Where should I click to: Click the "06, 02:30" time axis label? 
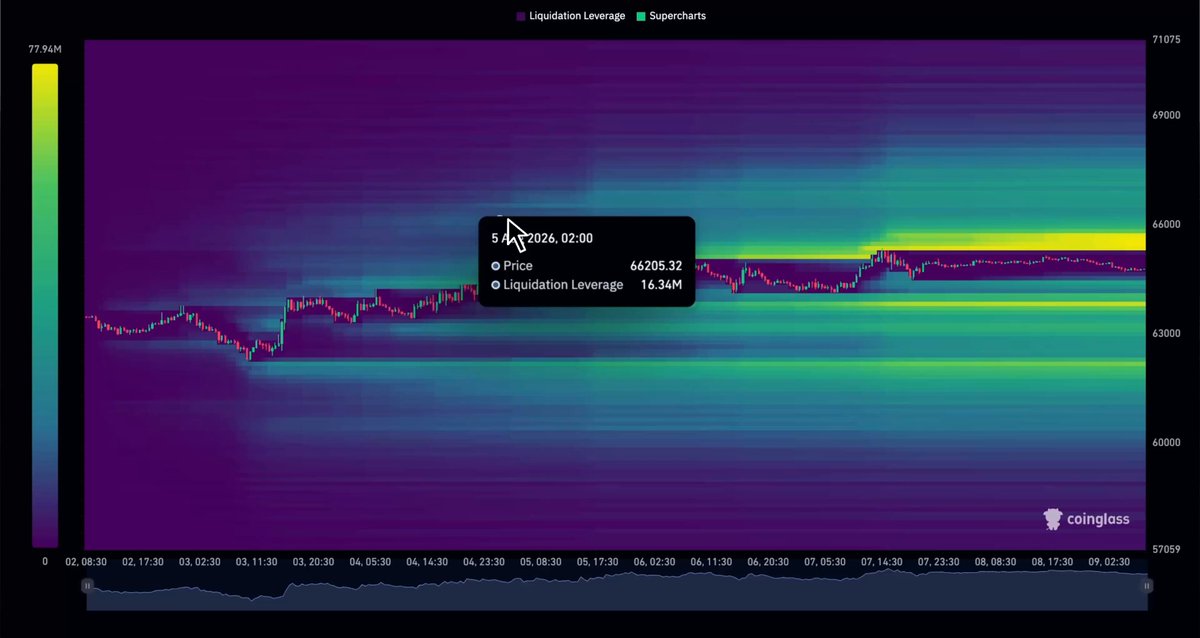point(657,562)
